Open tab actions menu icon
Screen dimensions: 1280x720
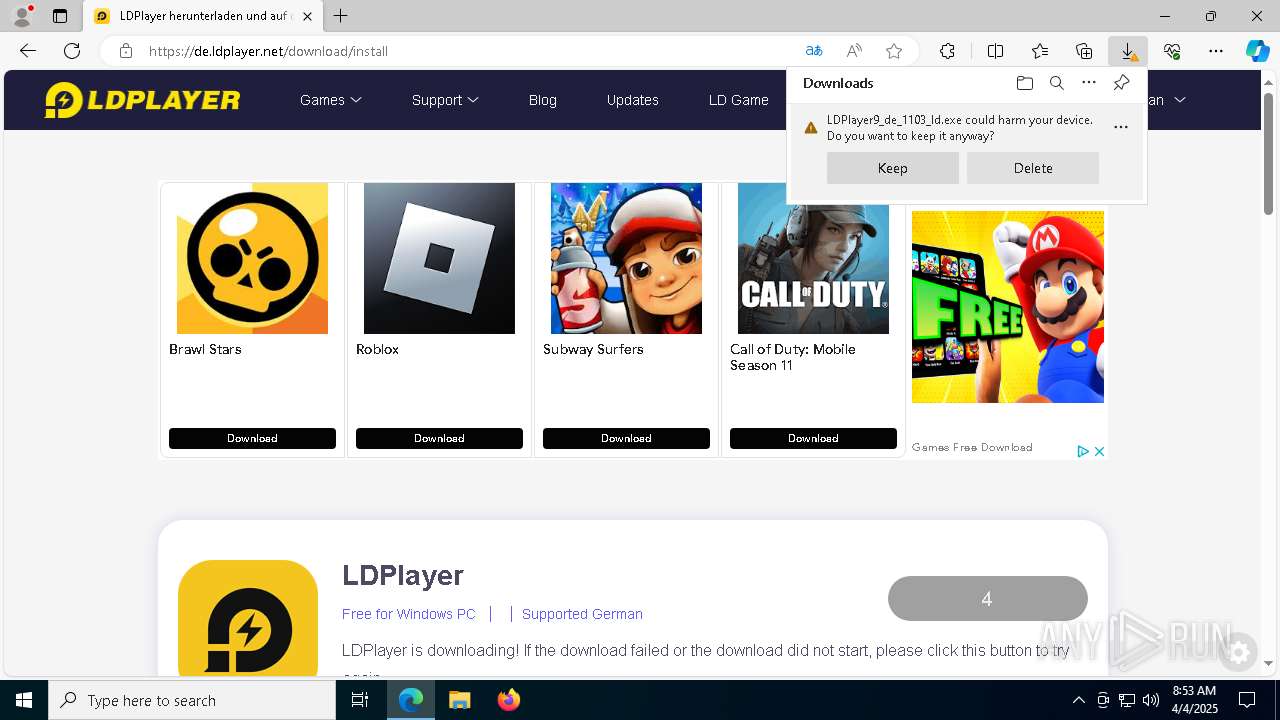(60, 16)
